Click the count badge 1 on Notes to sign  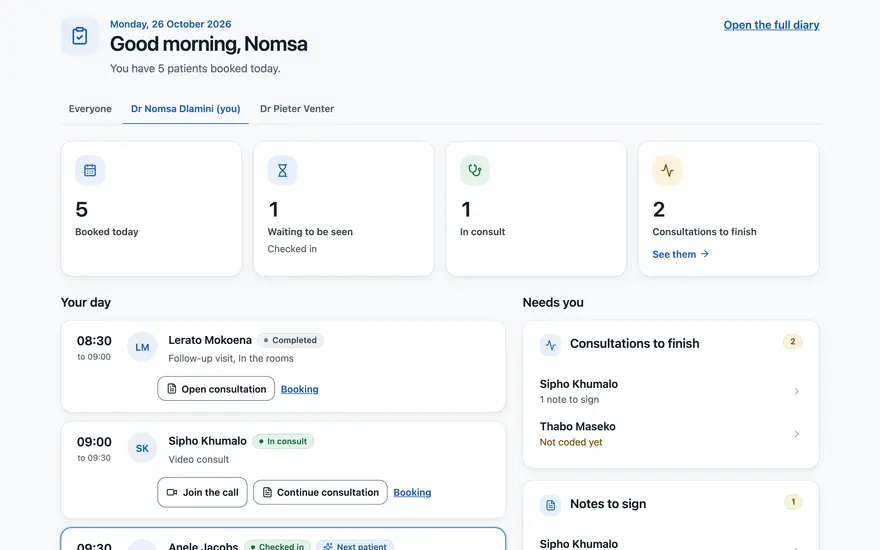pyautogui.click(x=792, y=502)
